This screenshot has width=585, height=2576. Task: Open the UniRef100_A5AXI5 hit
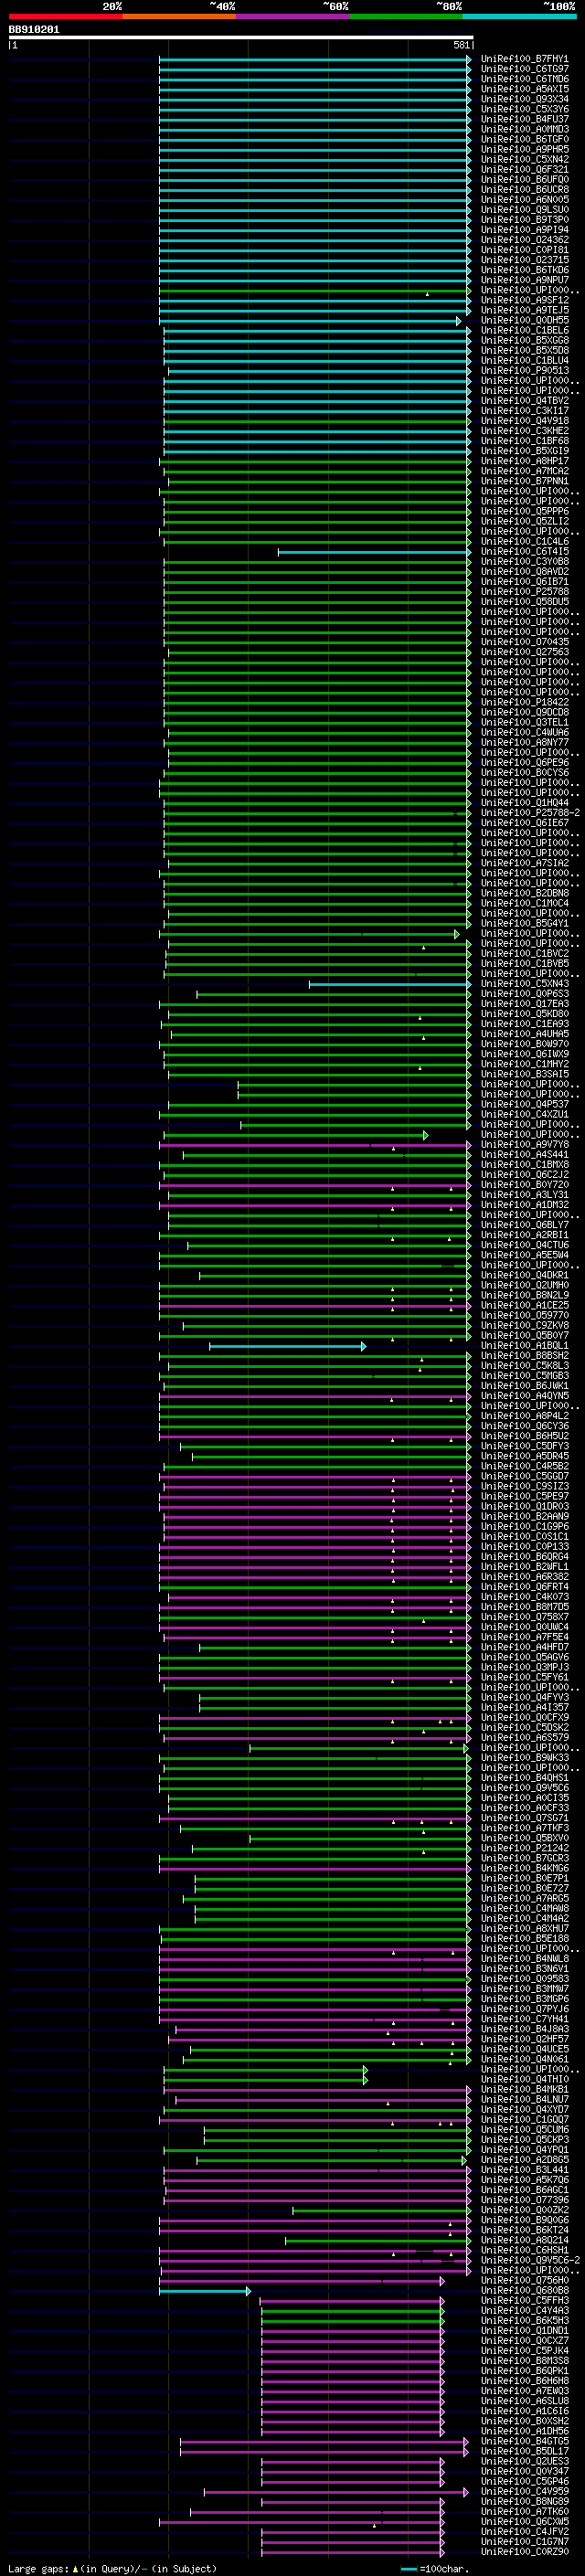point(524,89)
